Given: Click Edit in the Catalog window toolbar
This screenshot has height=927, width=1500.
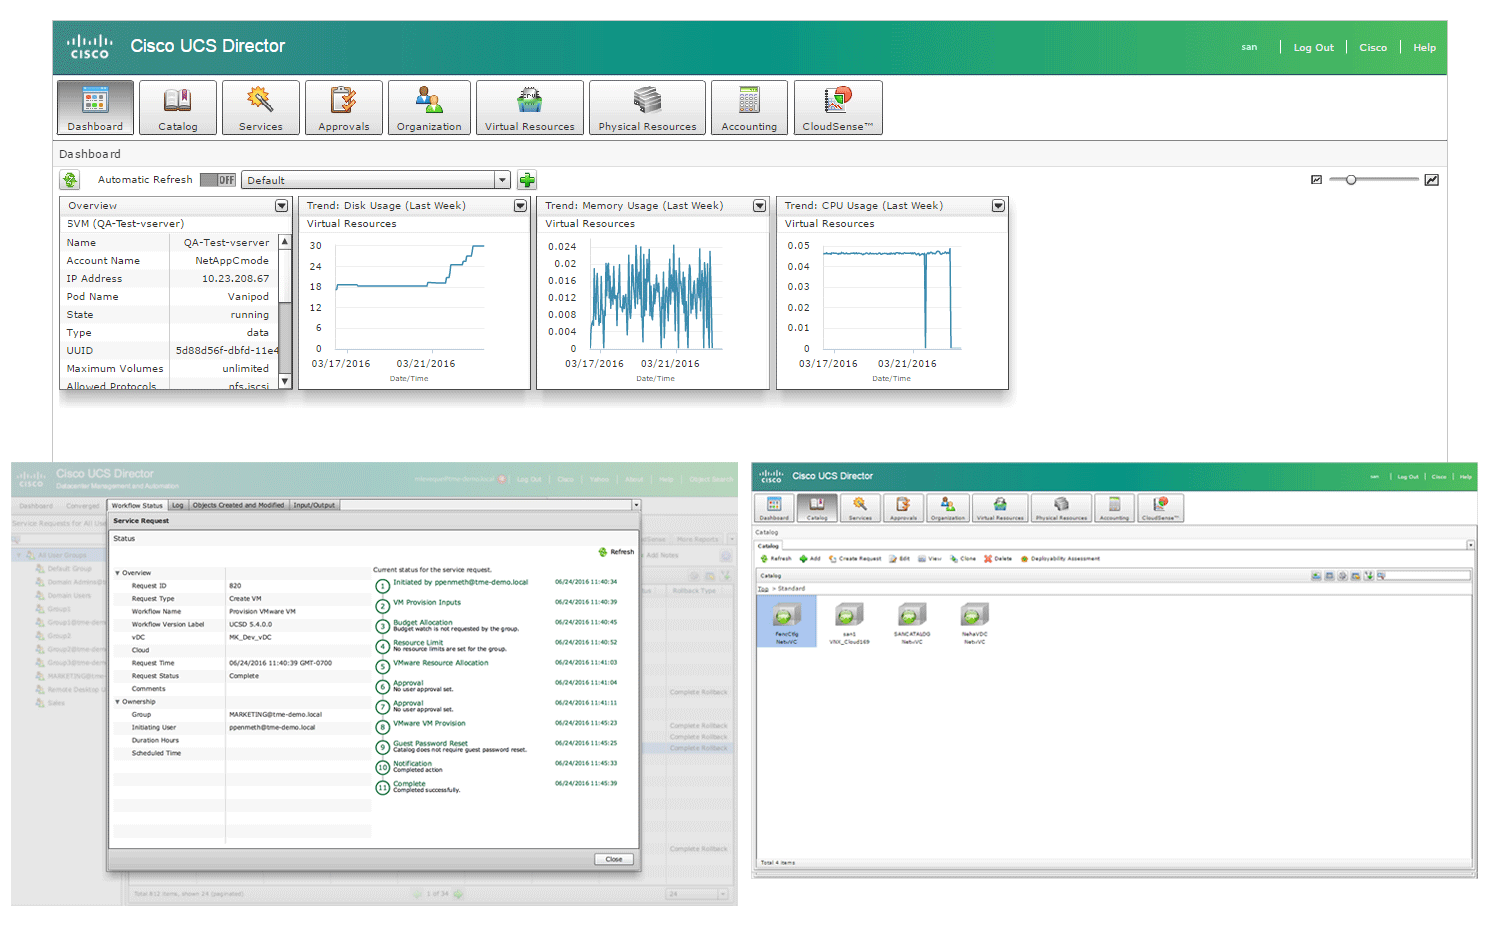Looking at the screenshot, I should [900, 559].
